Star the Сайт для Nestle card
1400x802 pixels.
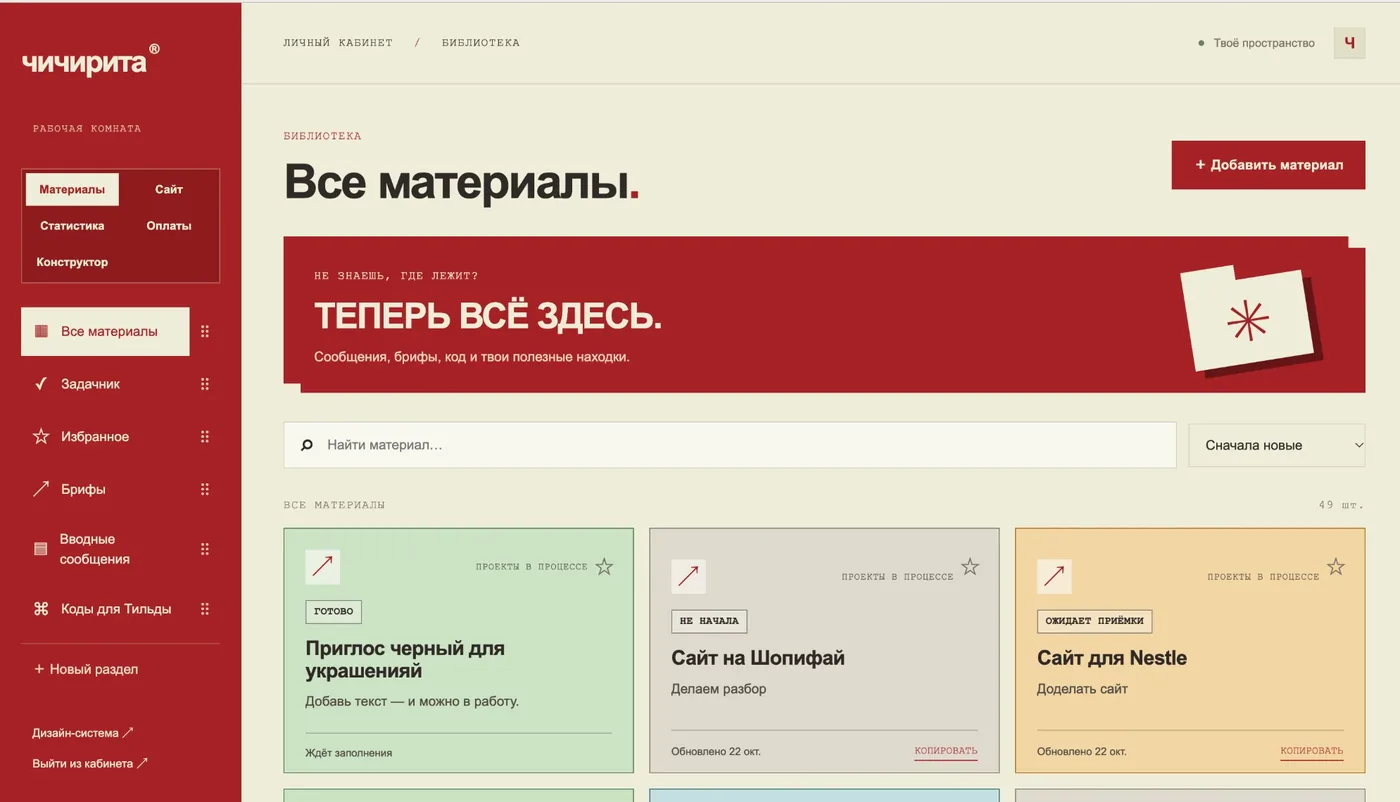[x=1336, y=567]
